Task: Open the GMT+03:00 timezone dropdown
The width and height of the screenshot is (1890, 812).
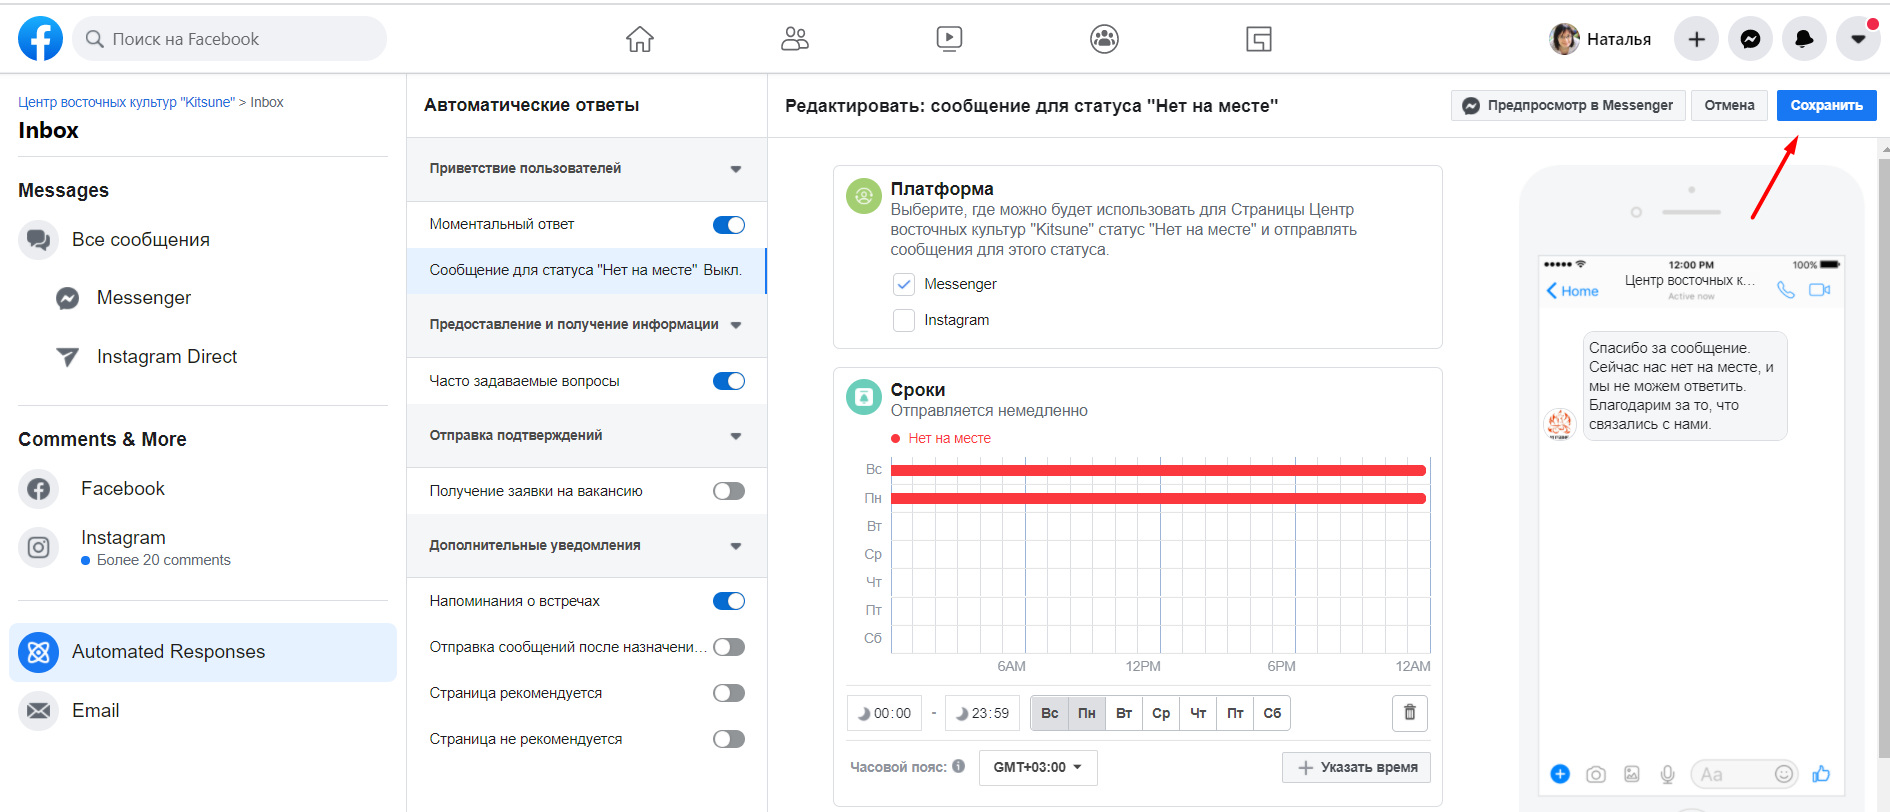Action: 1038,768
